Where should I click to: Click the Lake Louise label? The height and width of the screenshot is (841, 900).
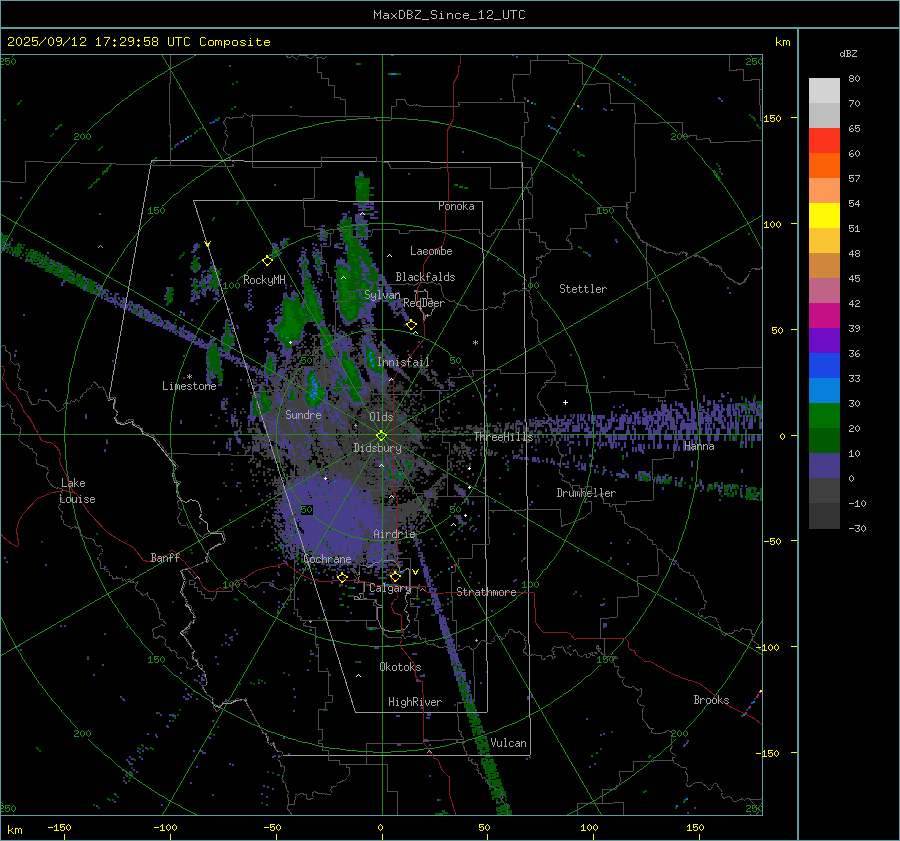pyautogui.click(x=78, y=491)
